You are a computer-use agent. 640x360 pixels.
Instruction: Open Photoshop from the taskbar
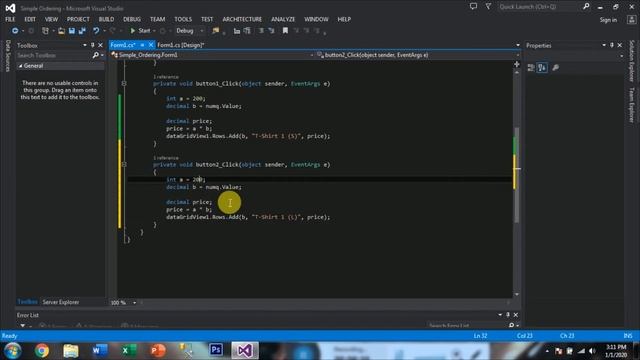pos(216,350)
